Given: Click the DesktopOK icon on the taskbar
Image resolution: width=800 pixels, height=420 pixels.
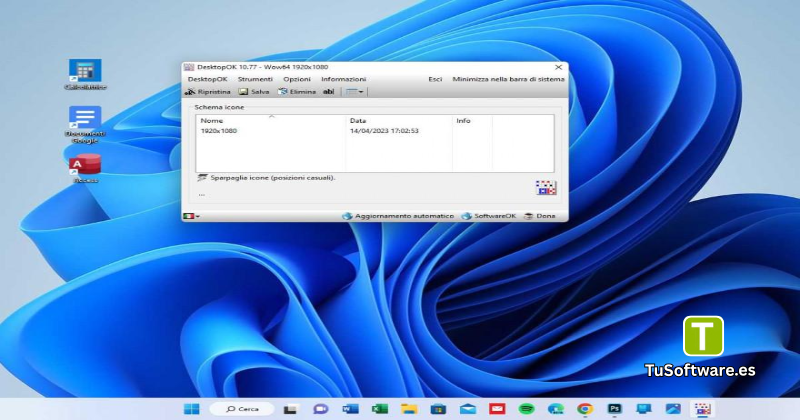Looking at the screenshot, I should (703, 409).
